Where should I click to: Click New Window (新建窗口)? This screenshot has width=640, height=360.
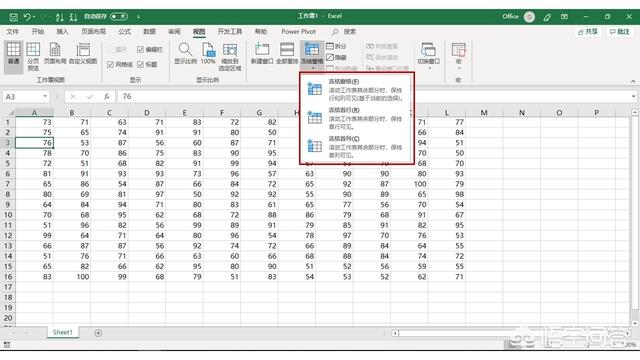pos(262,53)
